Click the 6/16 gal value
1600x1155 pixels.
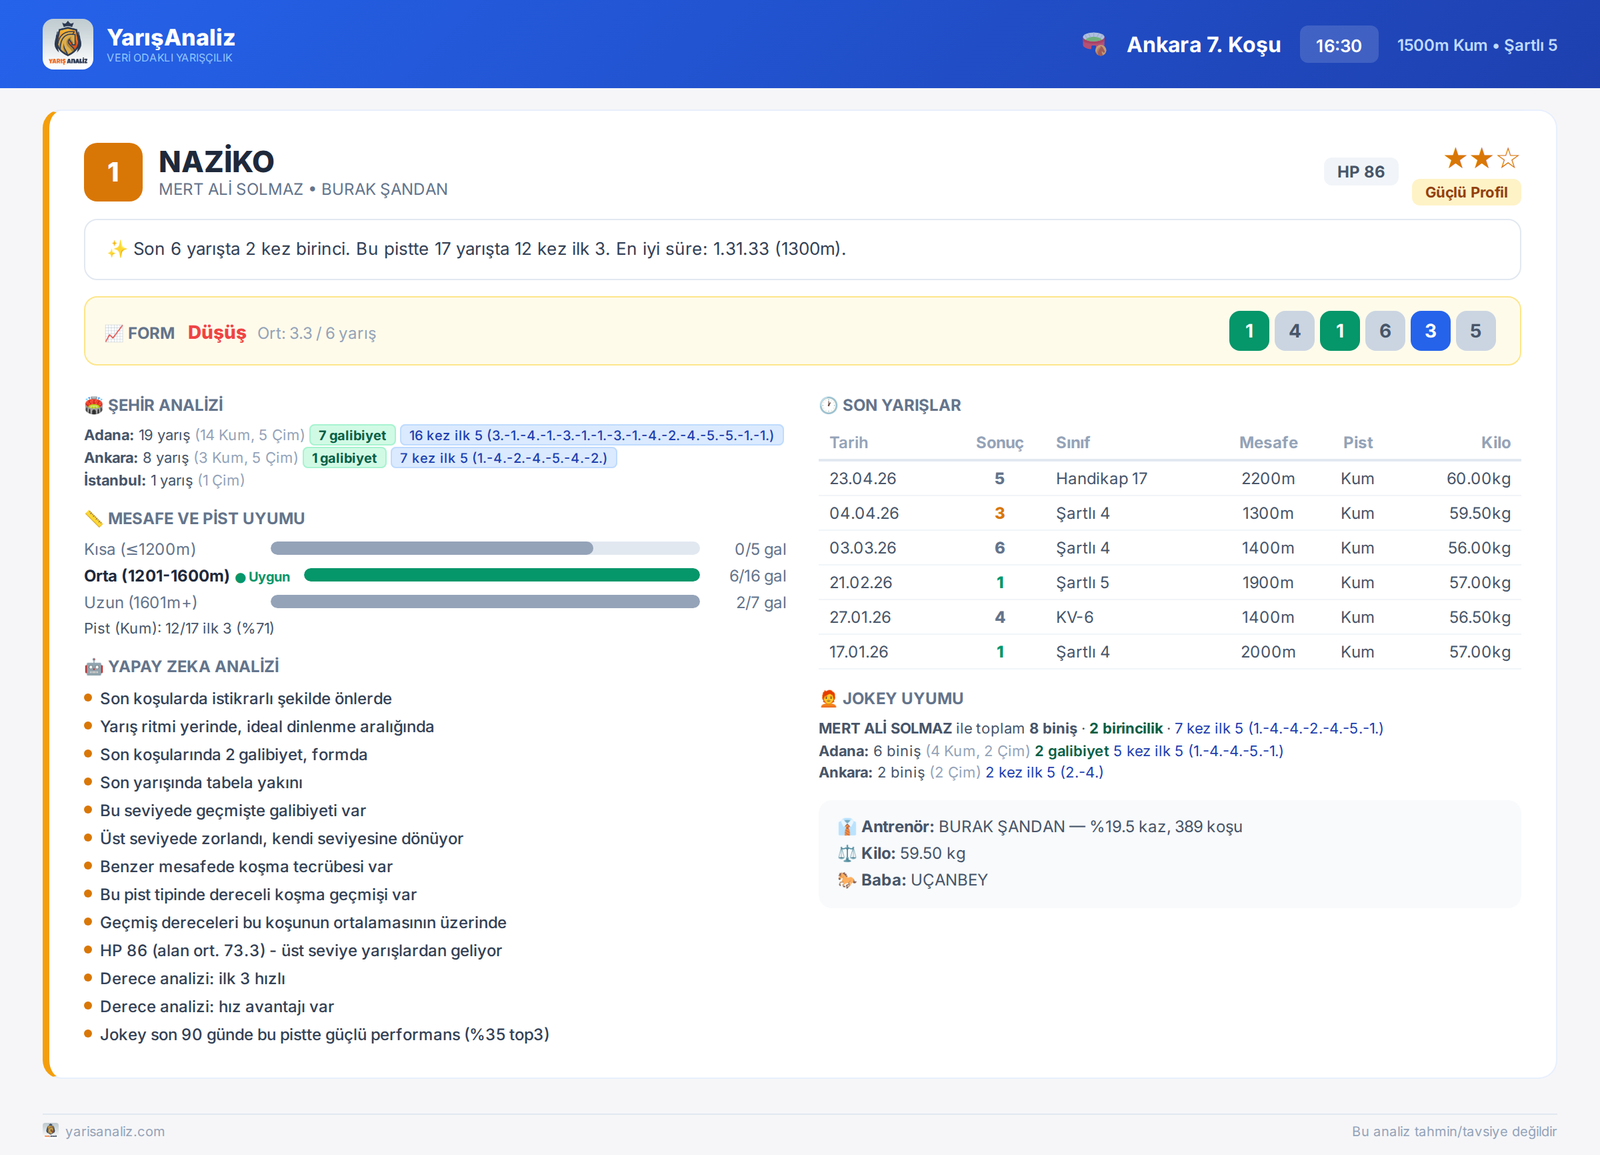tap(758, 576)
